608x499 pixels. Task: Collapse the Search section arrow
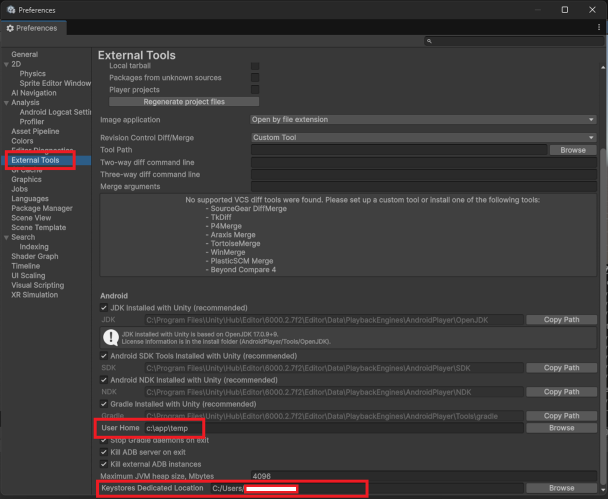click(x=6, y=237)
